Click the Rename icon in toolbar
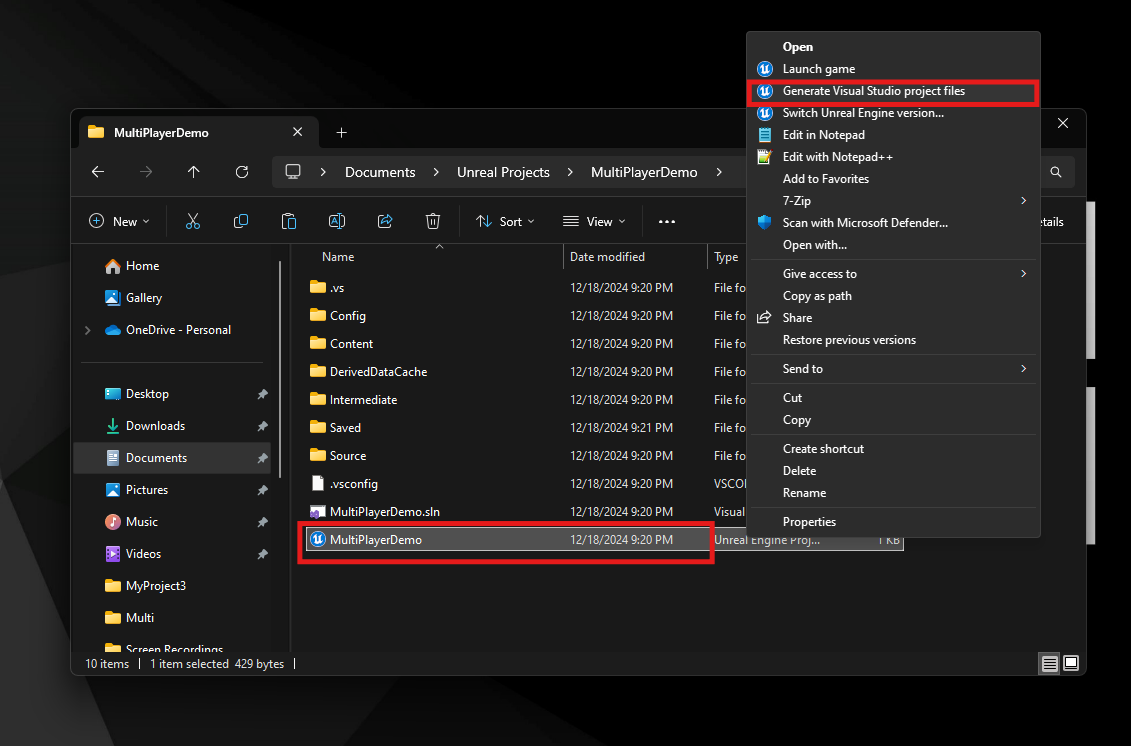The width and height of the screenshot is (1131, 746). tap(337, 221)
